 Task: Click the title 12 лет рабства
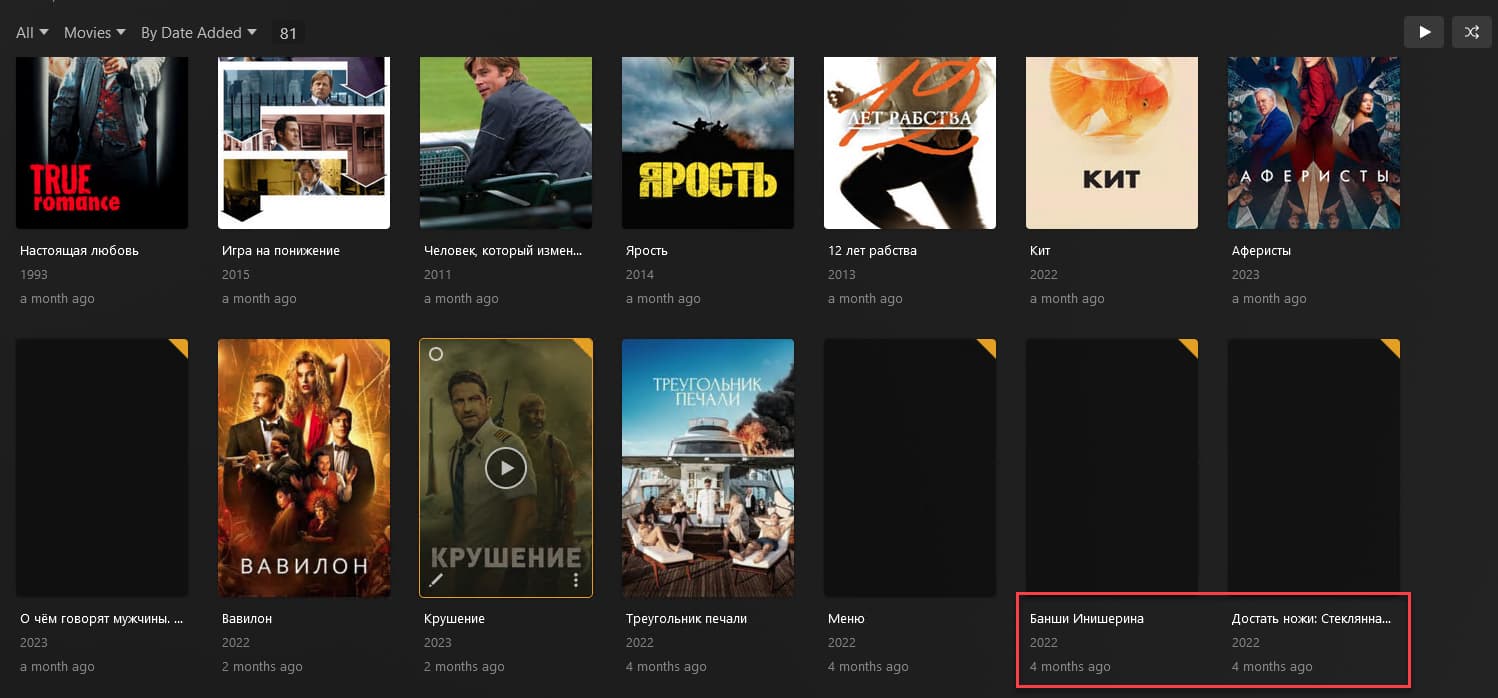point(872,251)
